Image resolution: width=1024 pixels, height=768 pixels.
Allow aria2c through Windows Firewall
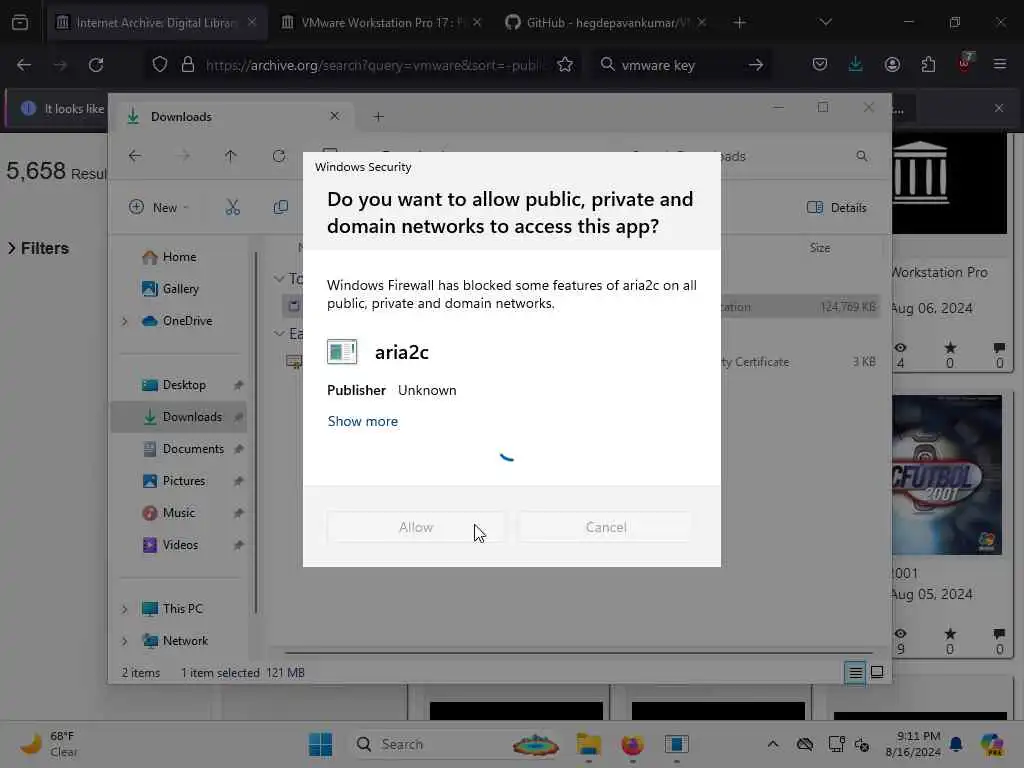click(x=416, y=527)
